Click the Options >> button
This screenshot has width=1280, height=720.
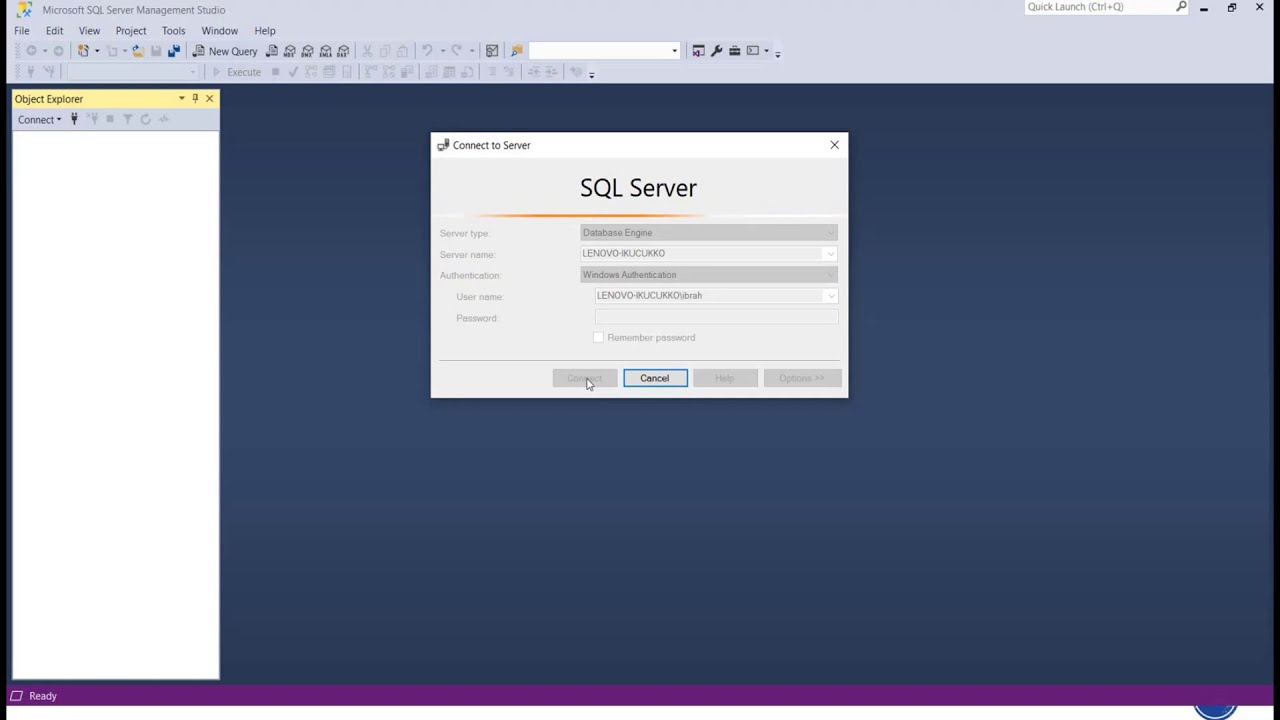(x=802, y=378)
